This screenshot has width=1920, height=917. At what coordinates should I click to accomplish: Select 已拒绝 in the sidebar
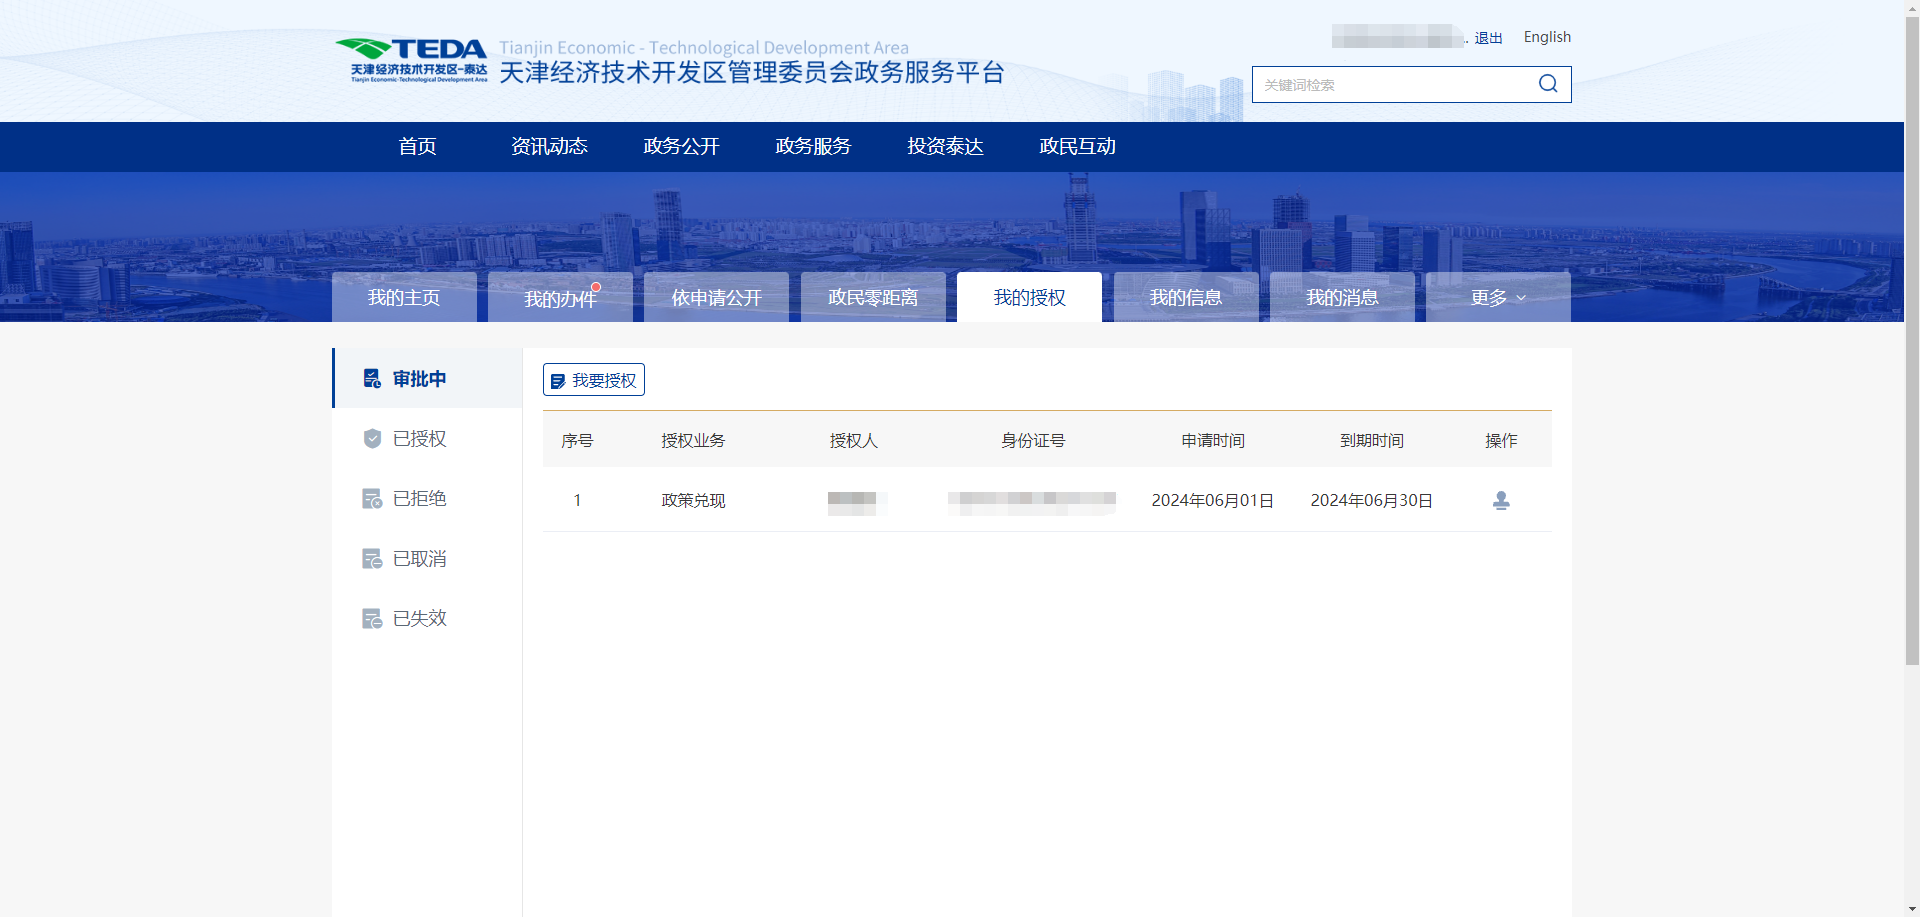point(428,498)
